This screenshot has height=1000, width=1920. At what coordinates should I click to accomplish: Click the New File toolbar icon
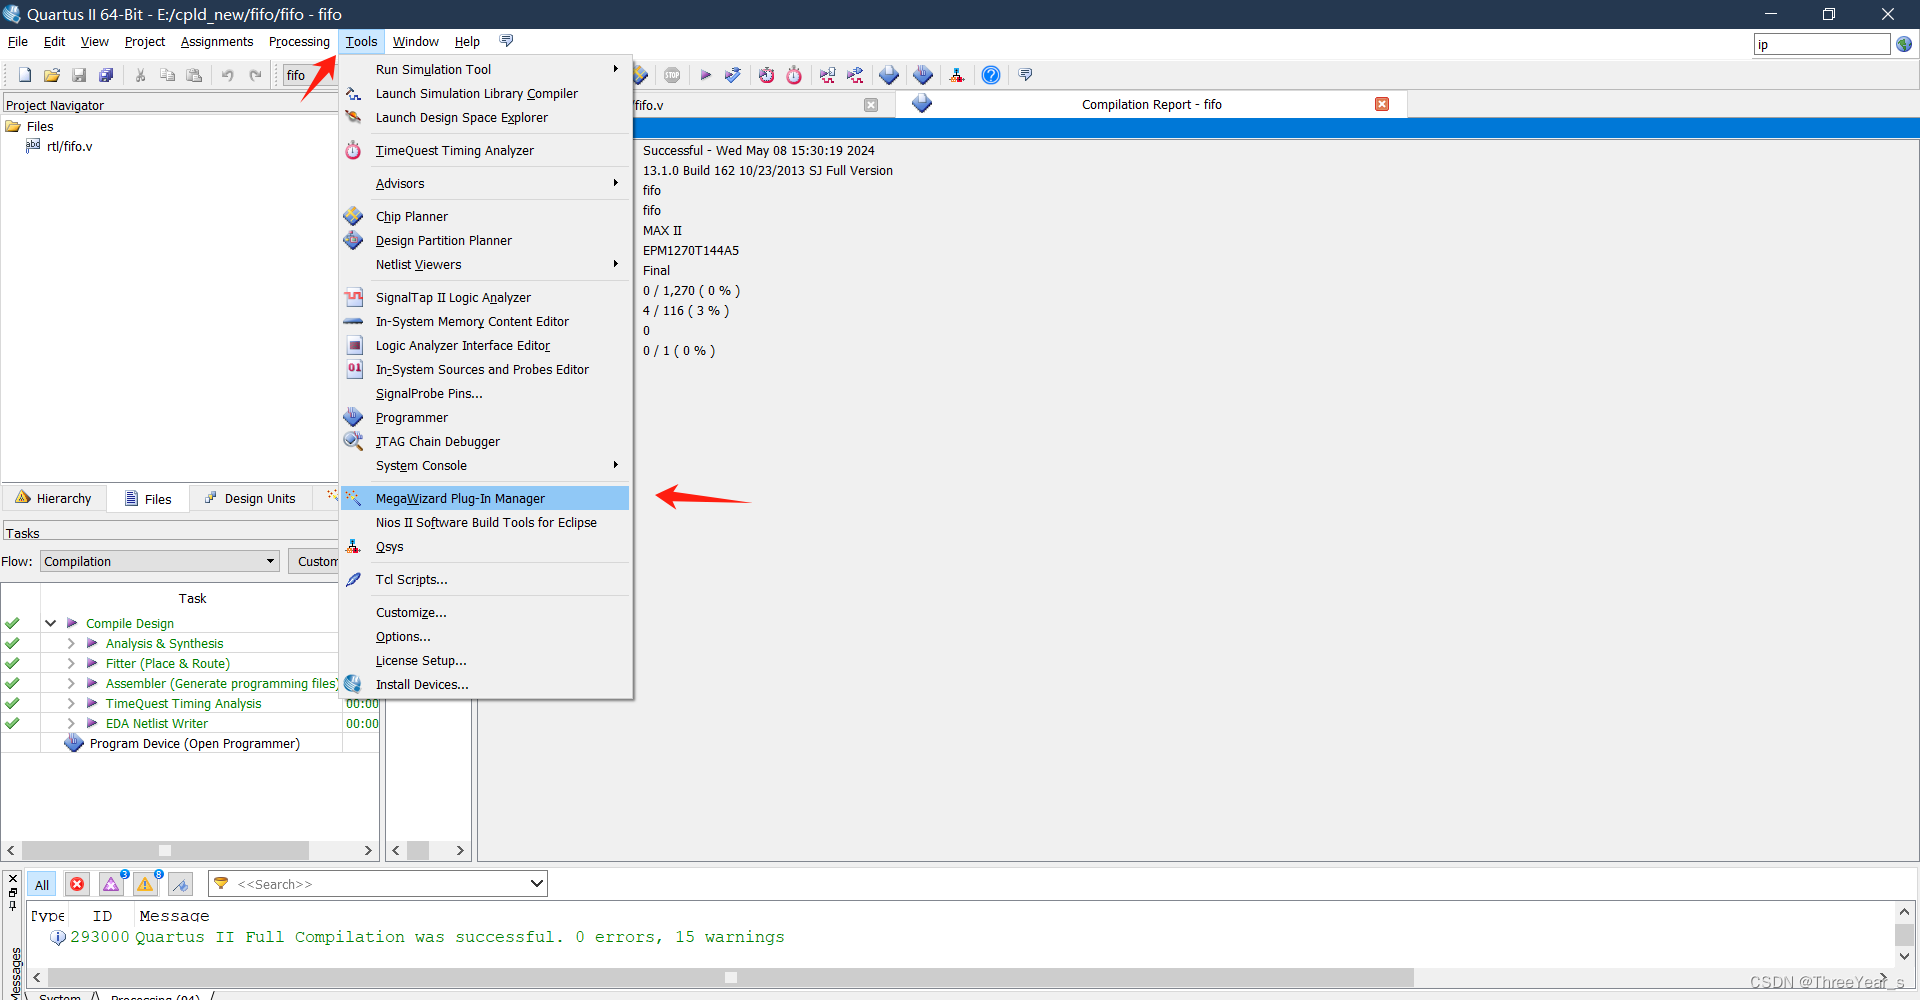tap(25, 75)
